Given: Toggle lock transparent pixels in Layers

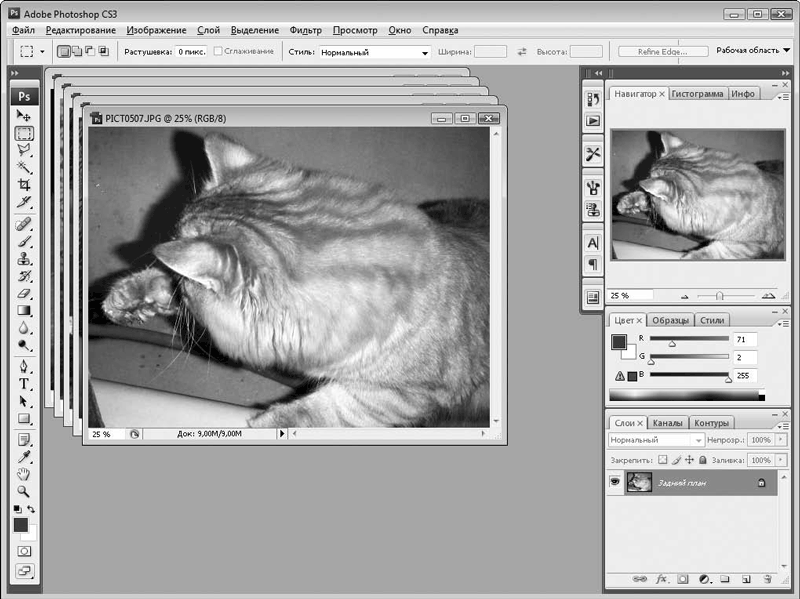Looking at the screenshot, I should [662, 460].
